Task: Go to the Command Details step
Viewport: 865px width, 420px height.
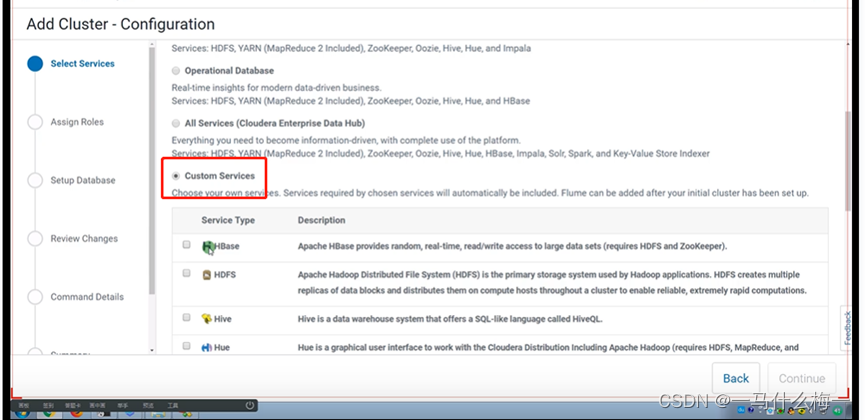Action: 87,297
